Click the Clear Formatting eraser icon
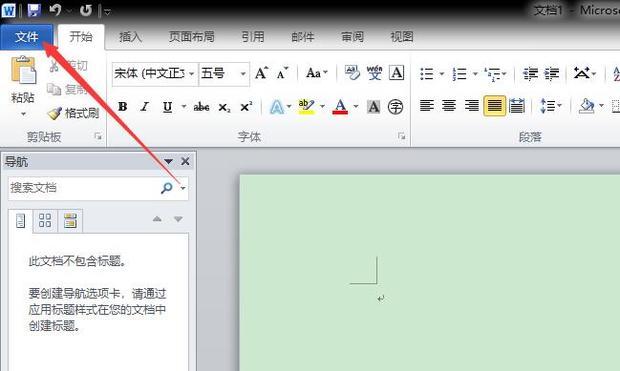The width and height of the screenshot is (620, 371). point(352,73)
